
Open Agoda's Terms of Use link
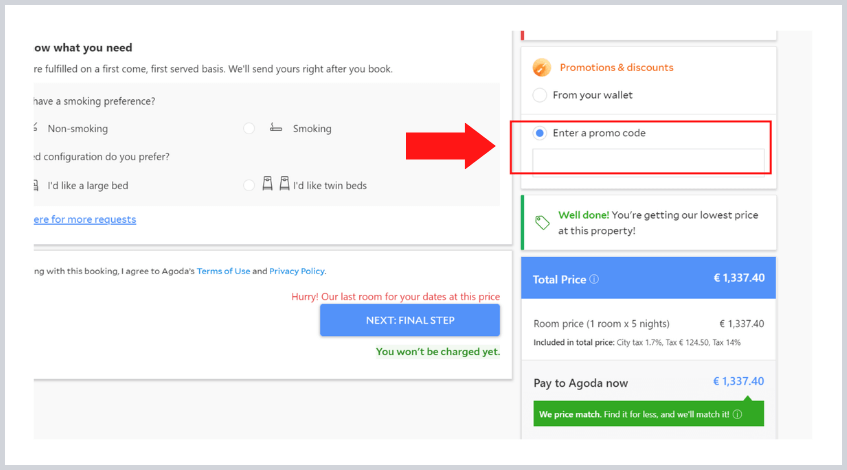[x=223, y=271]
